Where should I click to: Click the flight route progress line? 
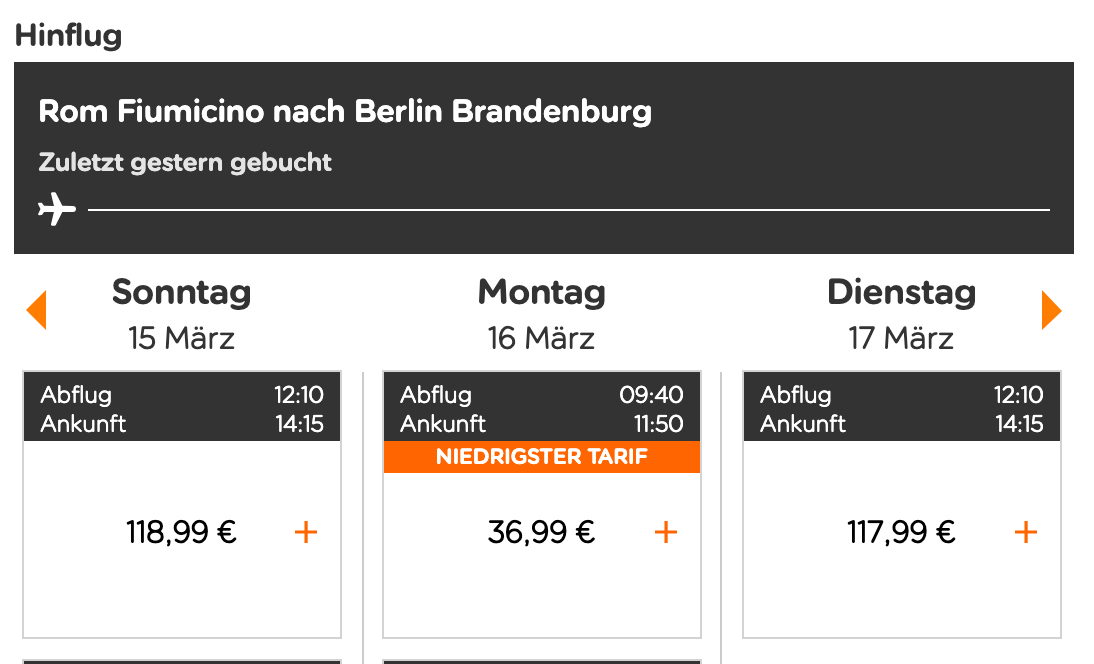pos(568,210)
